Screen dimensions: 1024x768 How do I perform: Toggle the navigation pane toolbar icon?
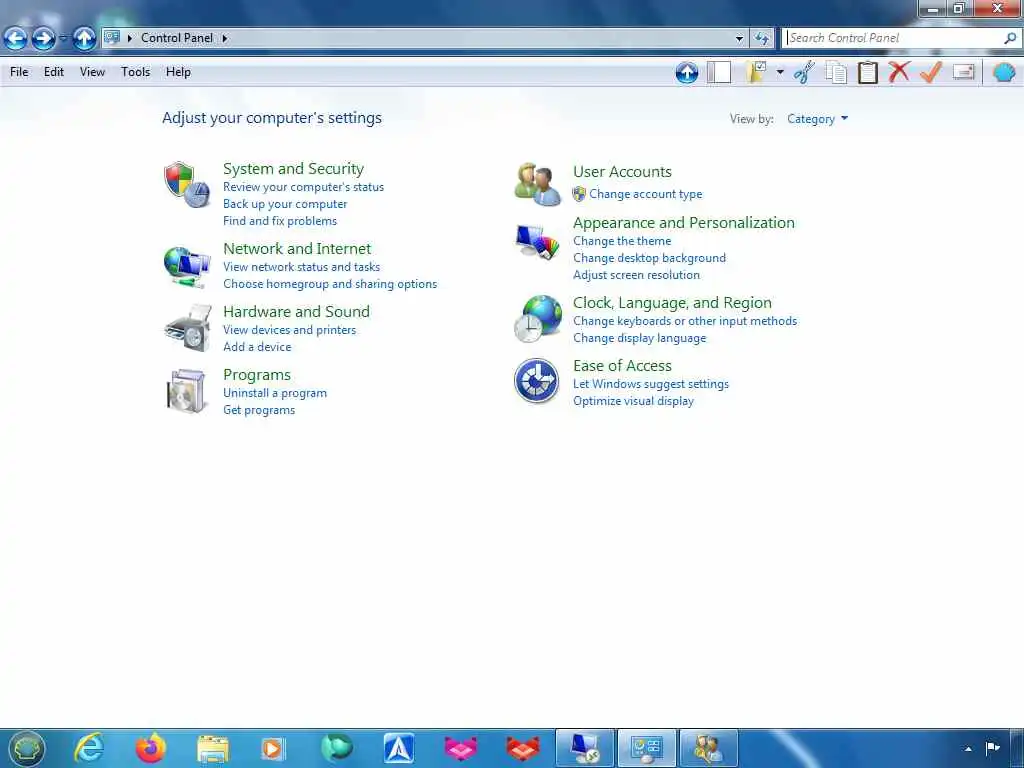click(719, 72)
